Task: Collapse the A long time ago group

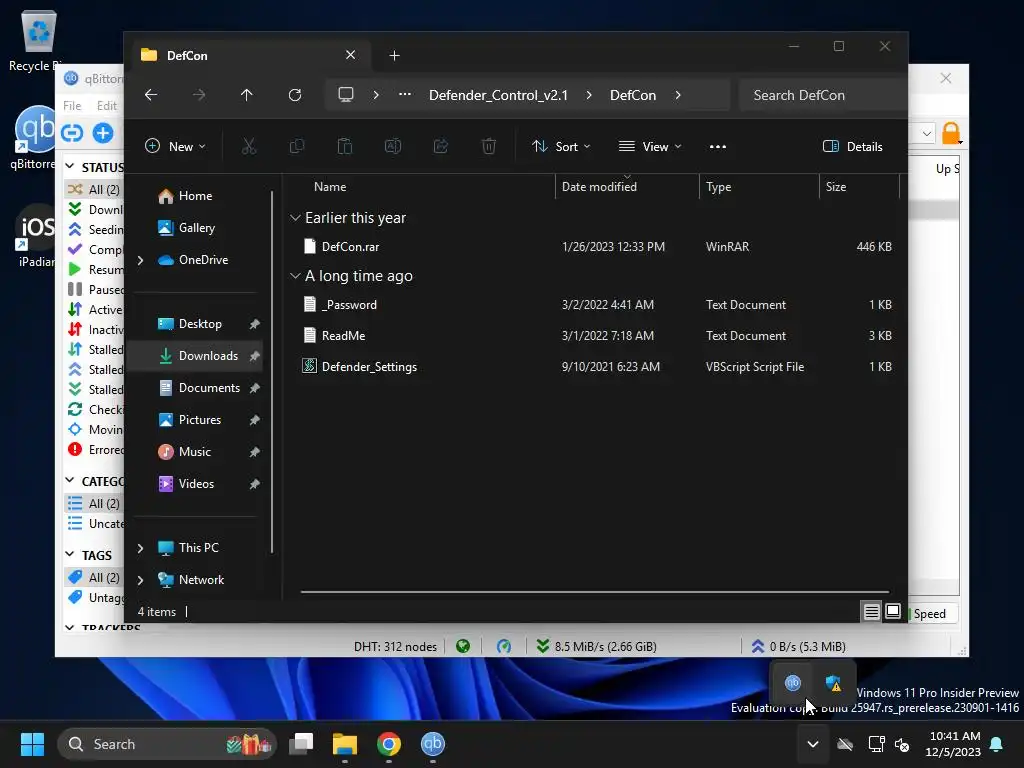Action: pyautogui.click(x=295, y=276)
